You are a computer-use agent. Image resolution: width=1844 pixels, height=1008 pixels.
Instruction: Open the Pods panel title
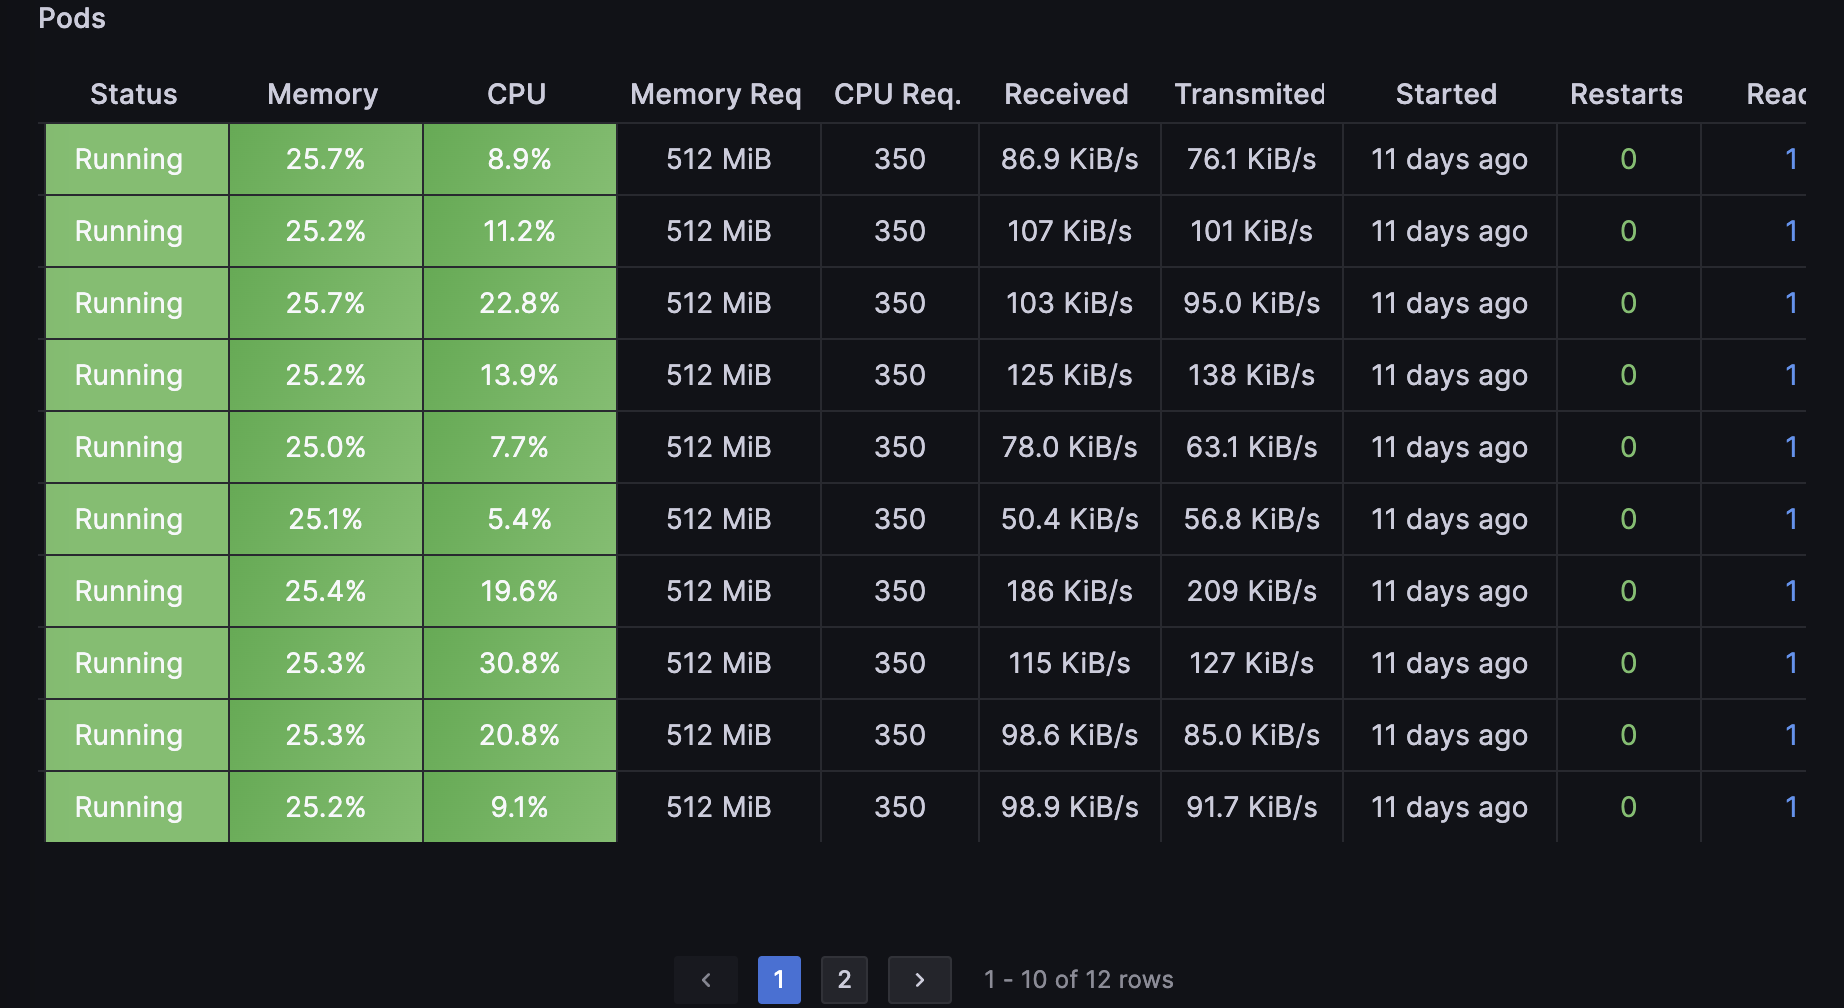[72, 18]
